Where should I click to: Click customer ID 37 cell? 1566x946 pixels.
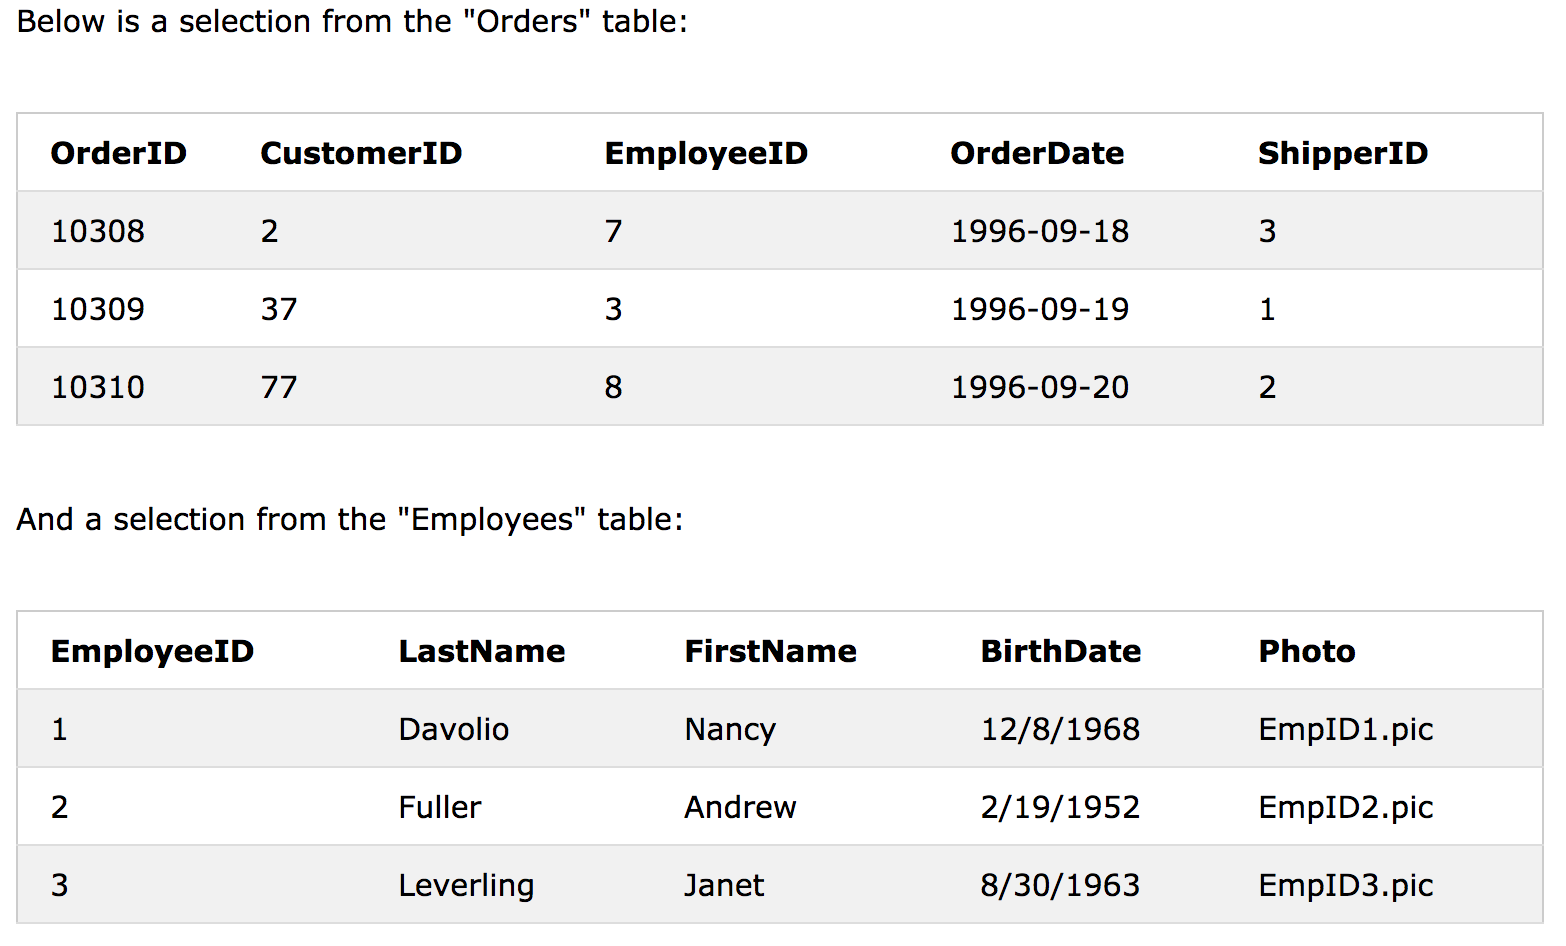coord(279,309)
